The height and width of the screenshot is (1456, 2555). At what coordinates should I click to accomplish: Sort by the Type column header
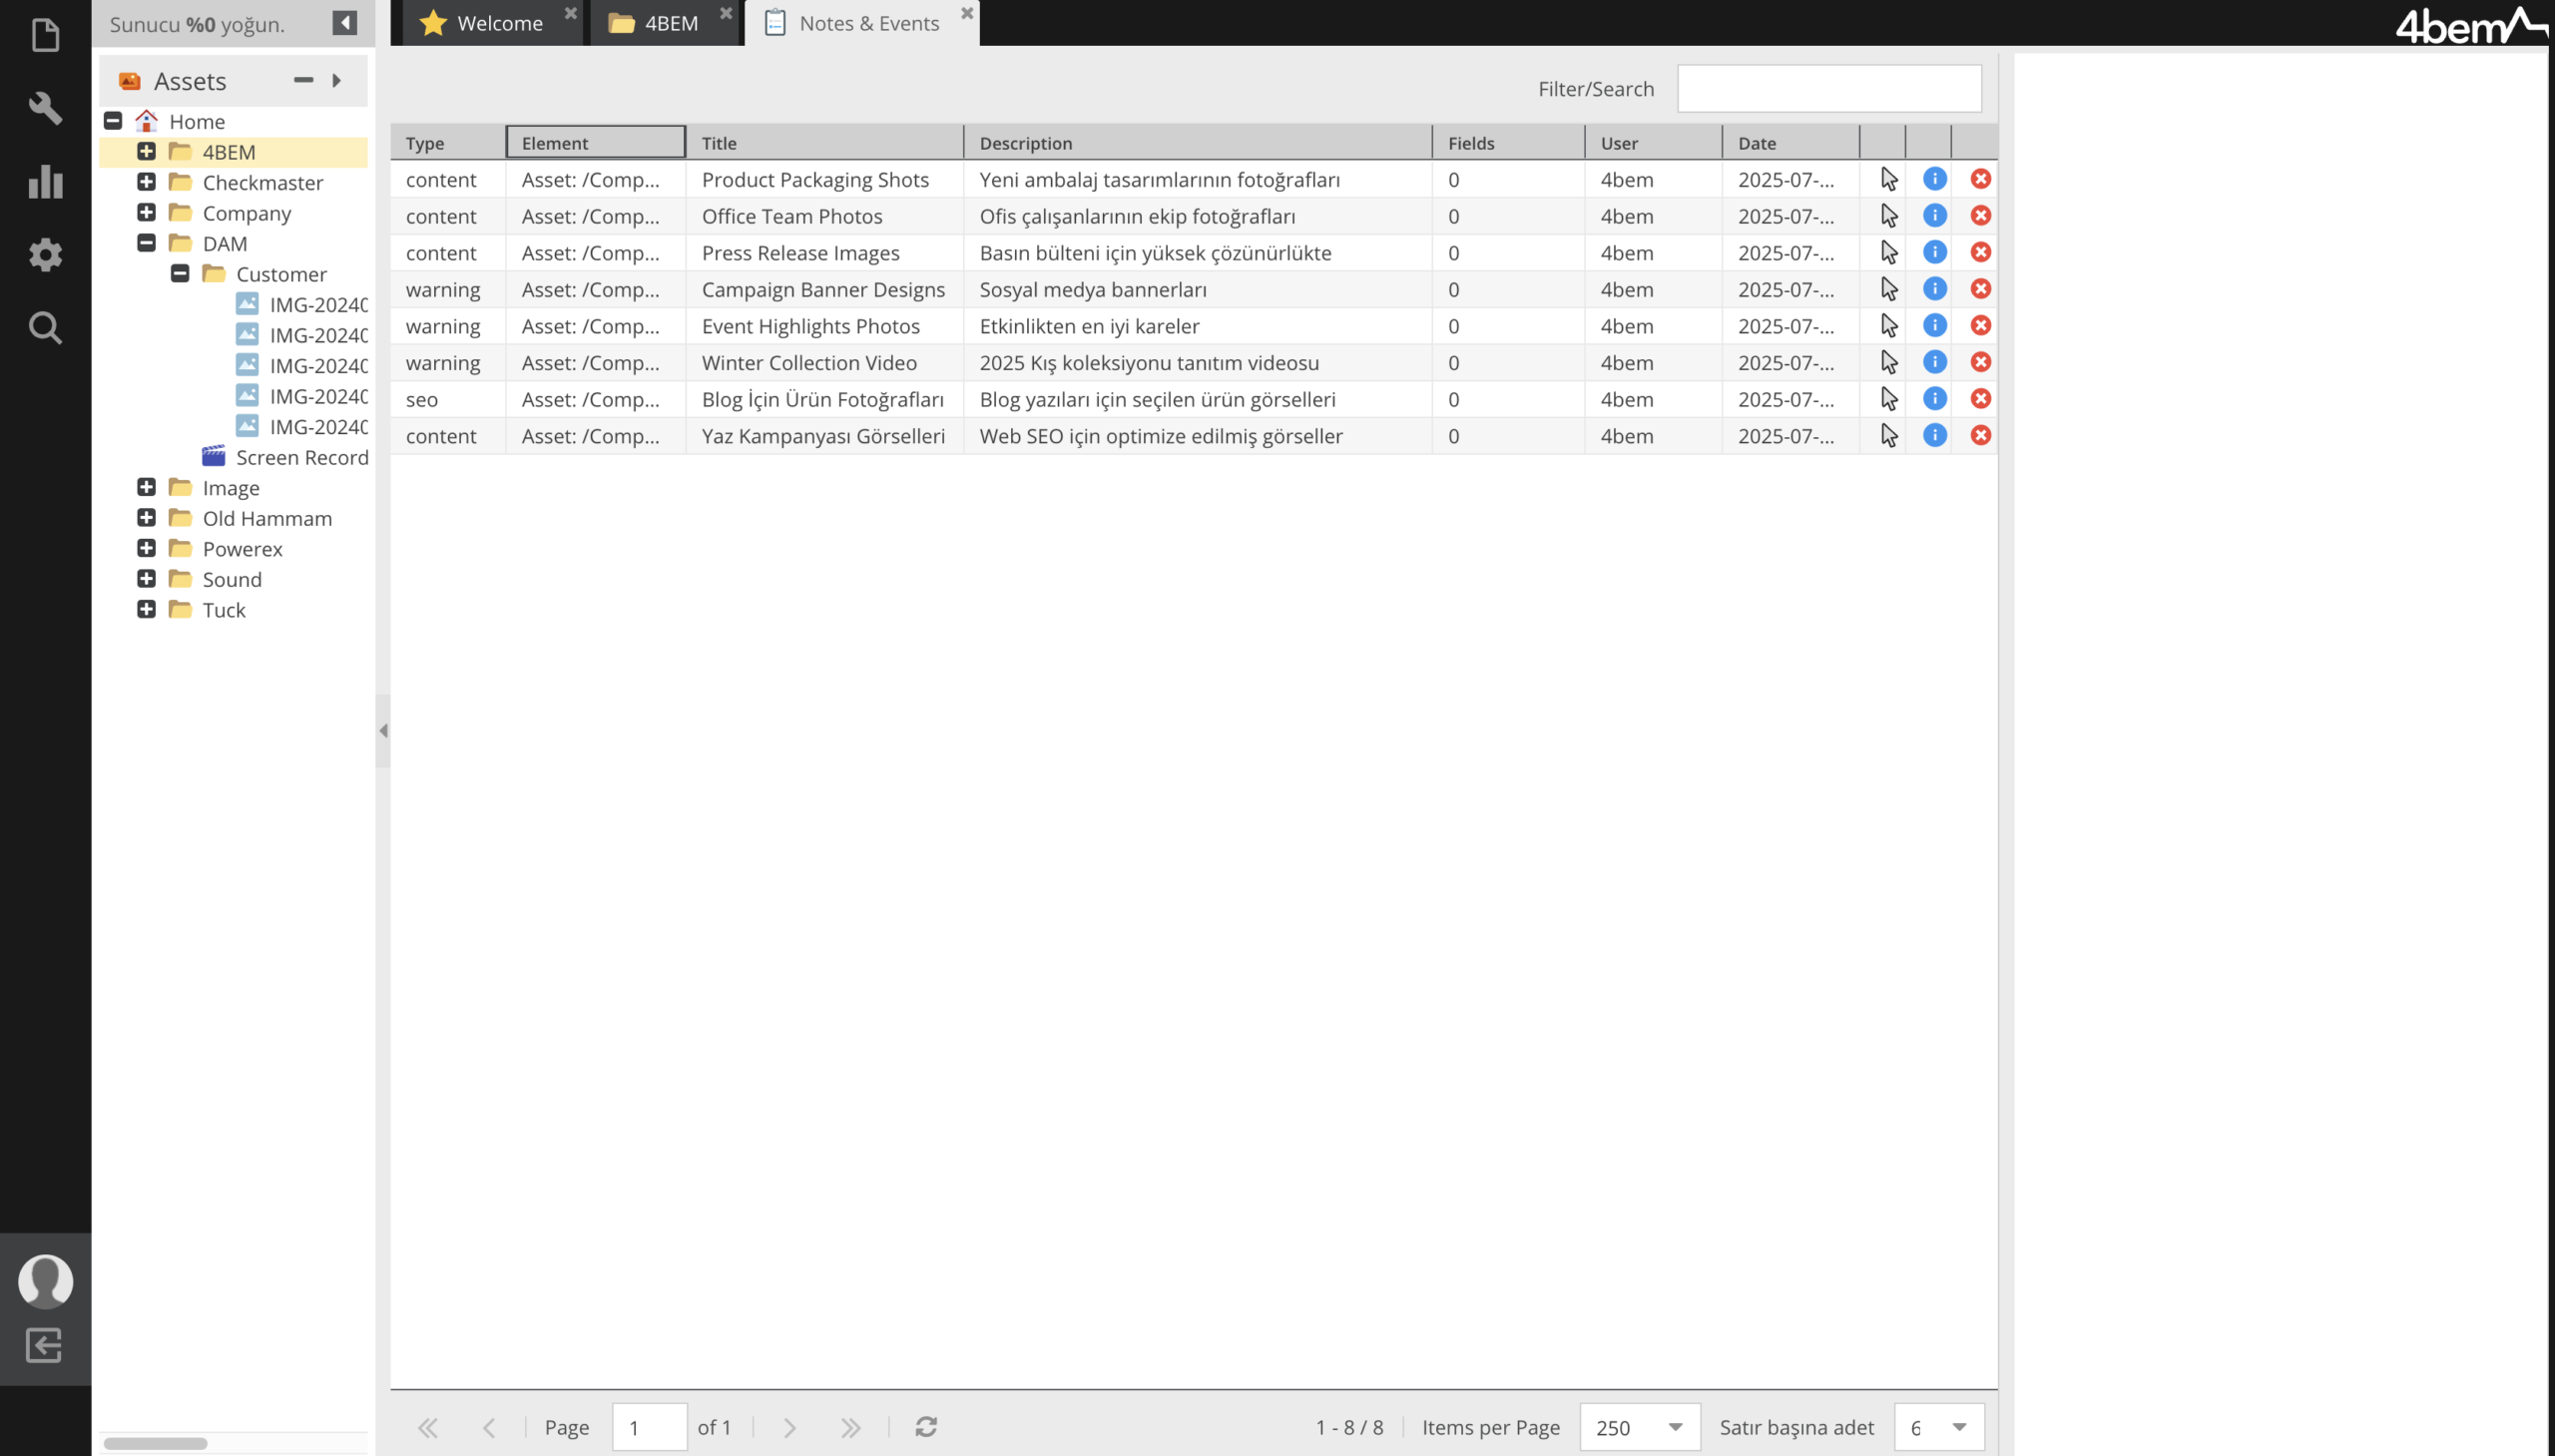[447, 143]
